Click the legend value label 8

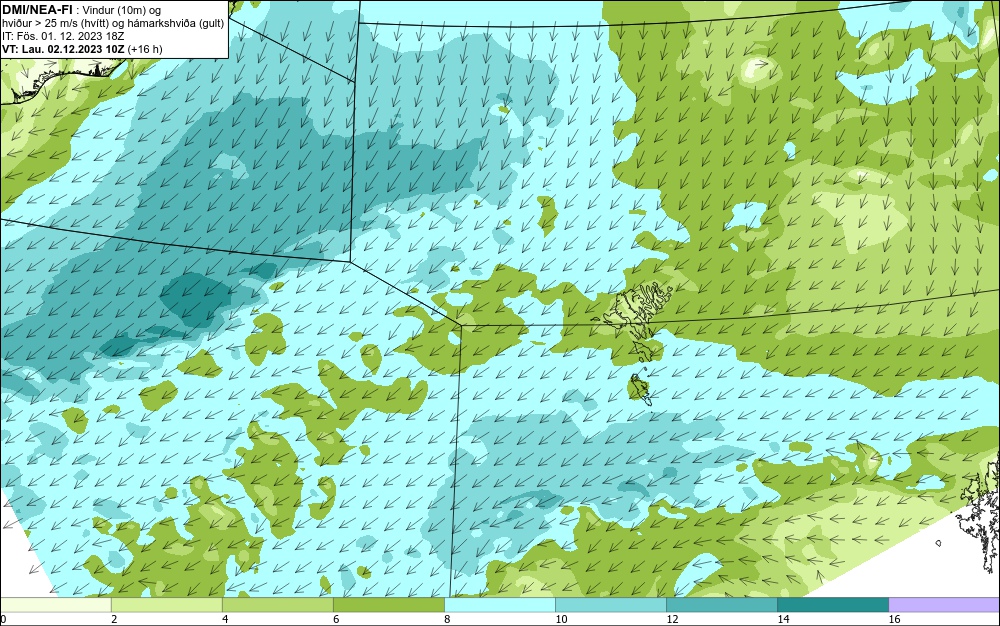[447, 619]
